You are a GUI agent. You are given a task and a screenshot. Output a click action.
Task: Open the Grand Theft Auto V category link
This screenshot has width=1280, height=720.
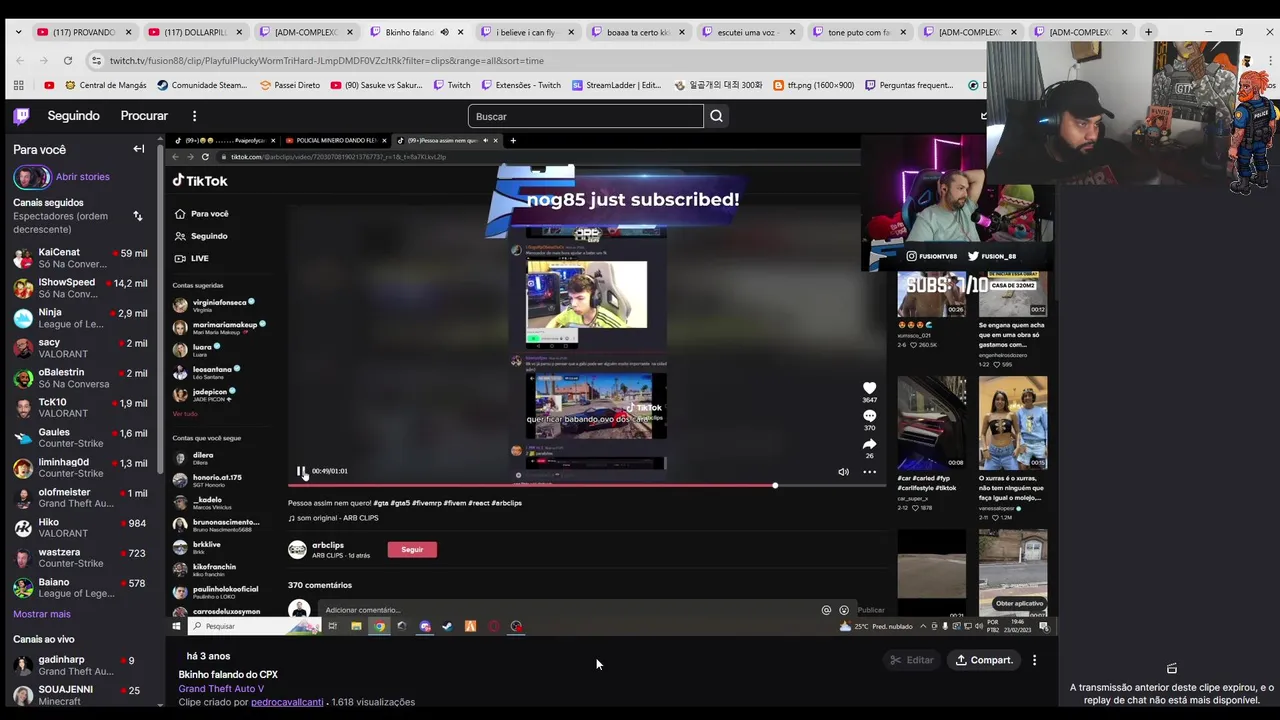tap(221, 689)
